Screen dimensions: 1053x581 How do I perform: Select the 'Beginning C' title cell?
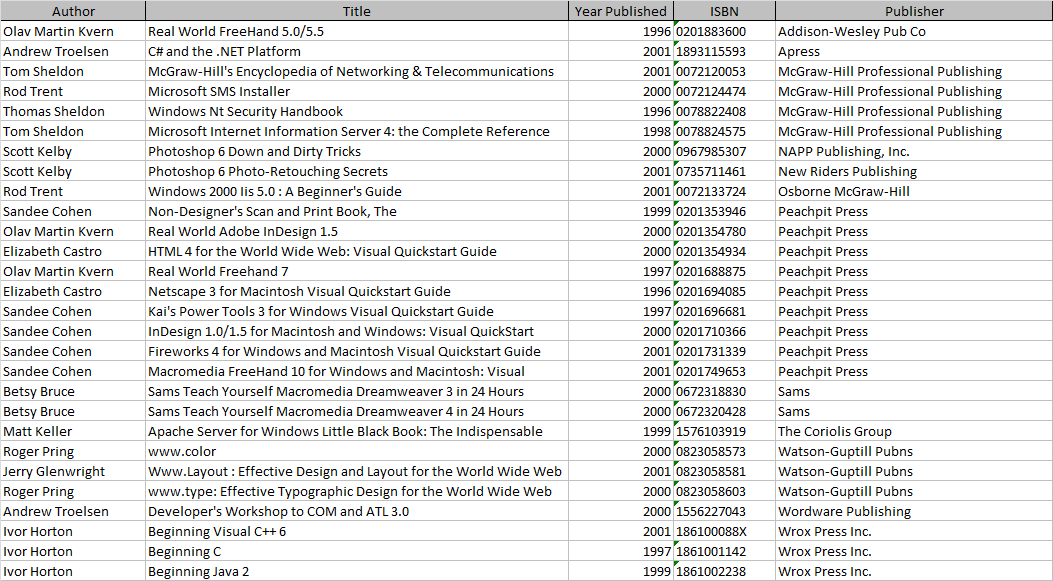[x=357, y=551]
